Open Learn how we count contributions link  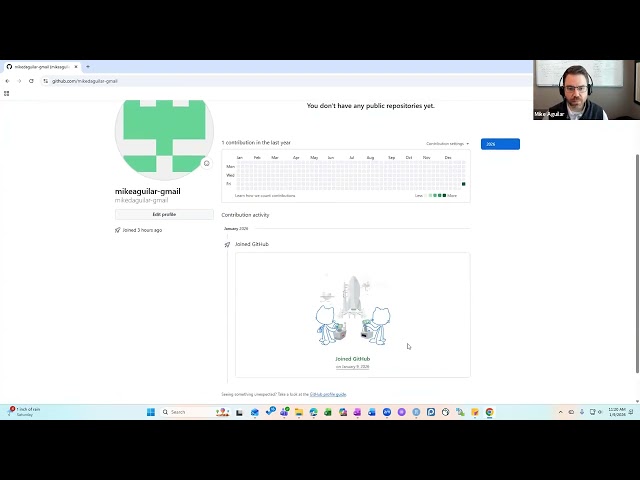coord(265,196)
